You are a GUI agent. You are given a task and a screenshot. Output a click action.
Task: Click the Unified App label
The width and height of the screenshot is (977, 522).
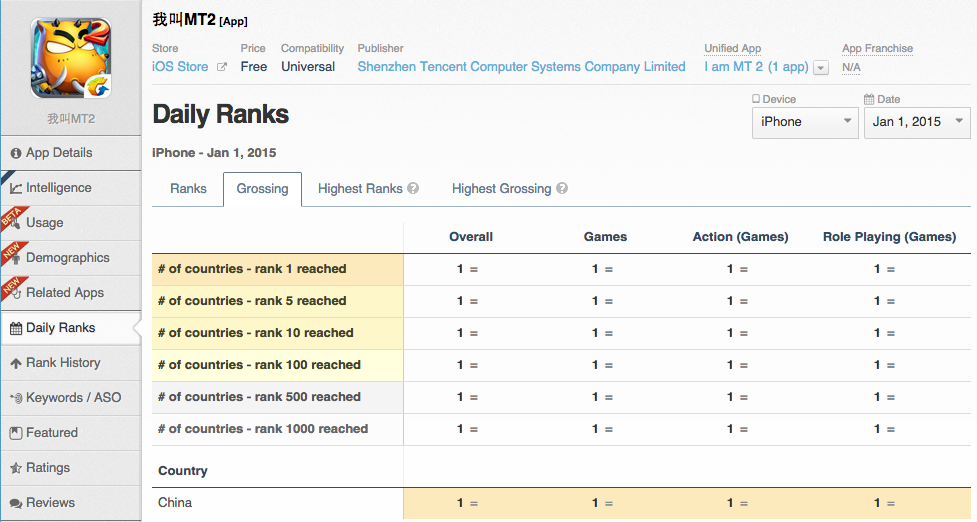click(733, 49)
